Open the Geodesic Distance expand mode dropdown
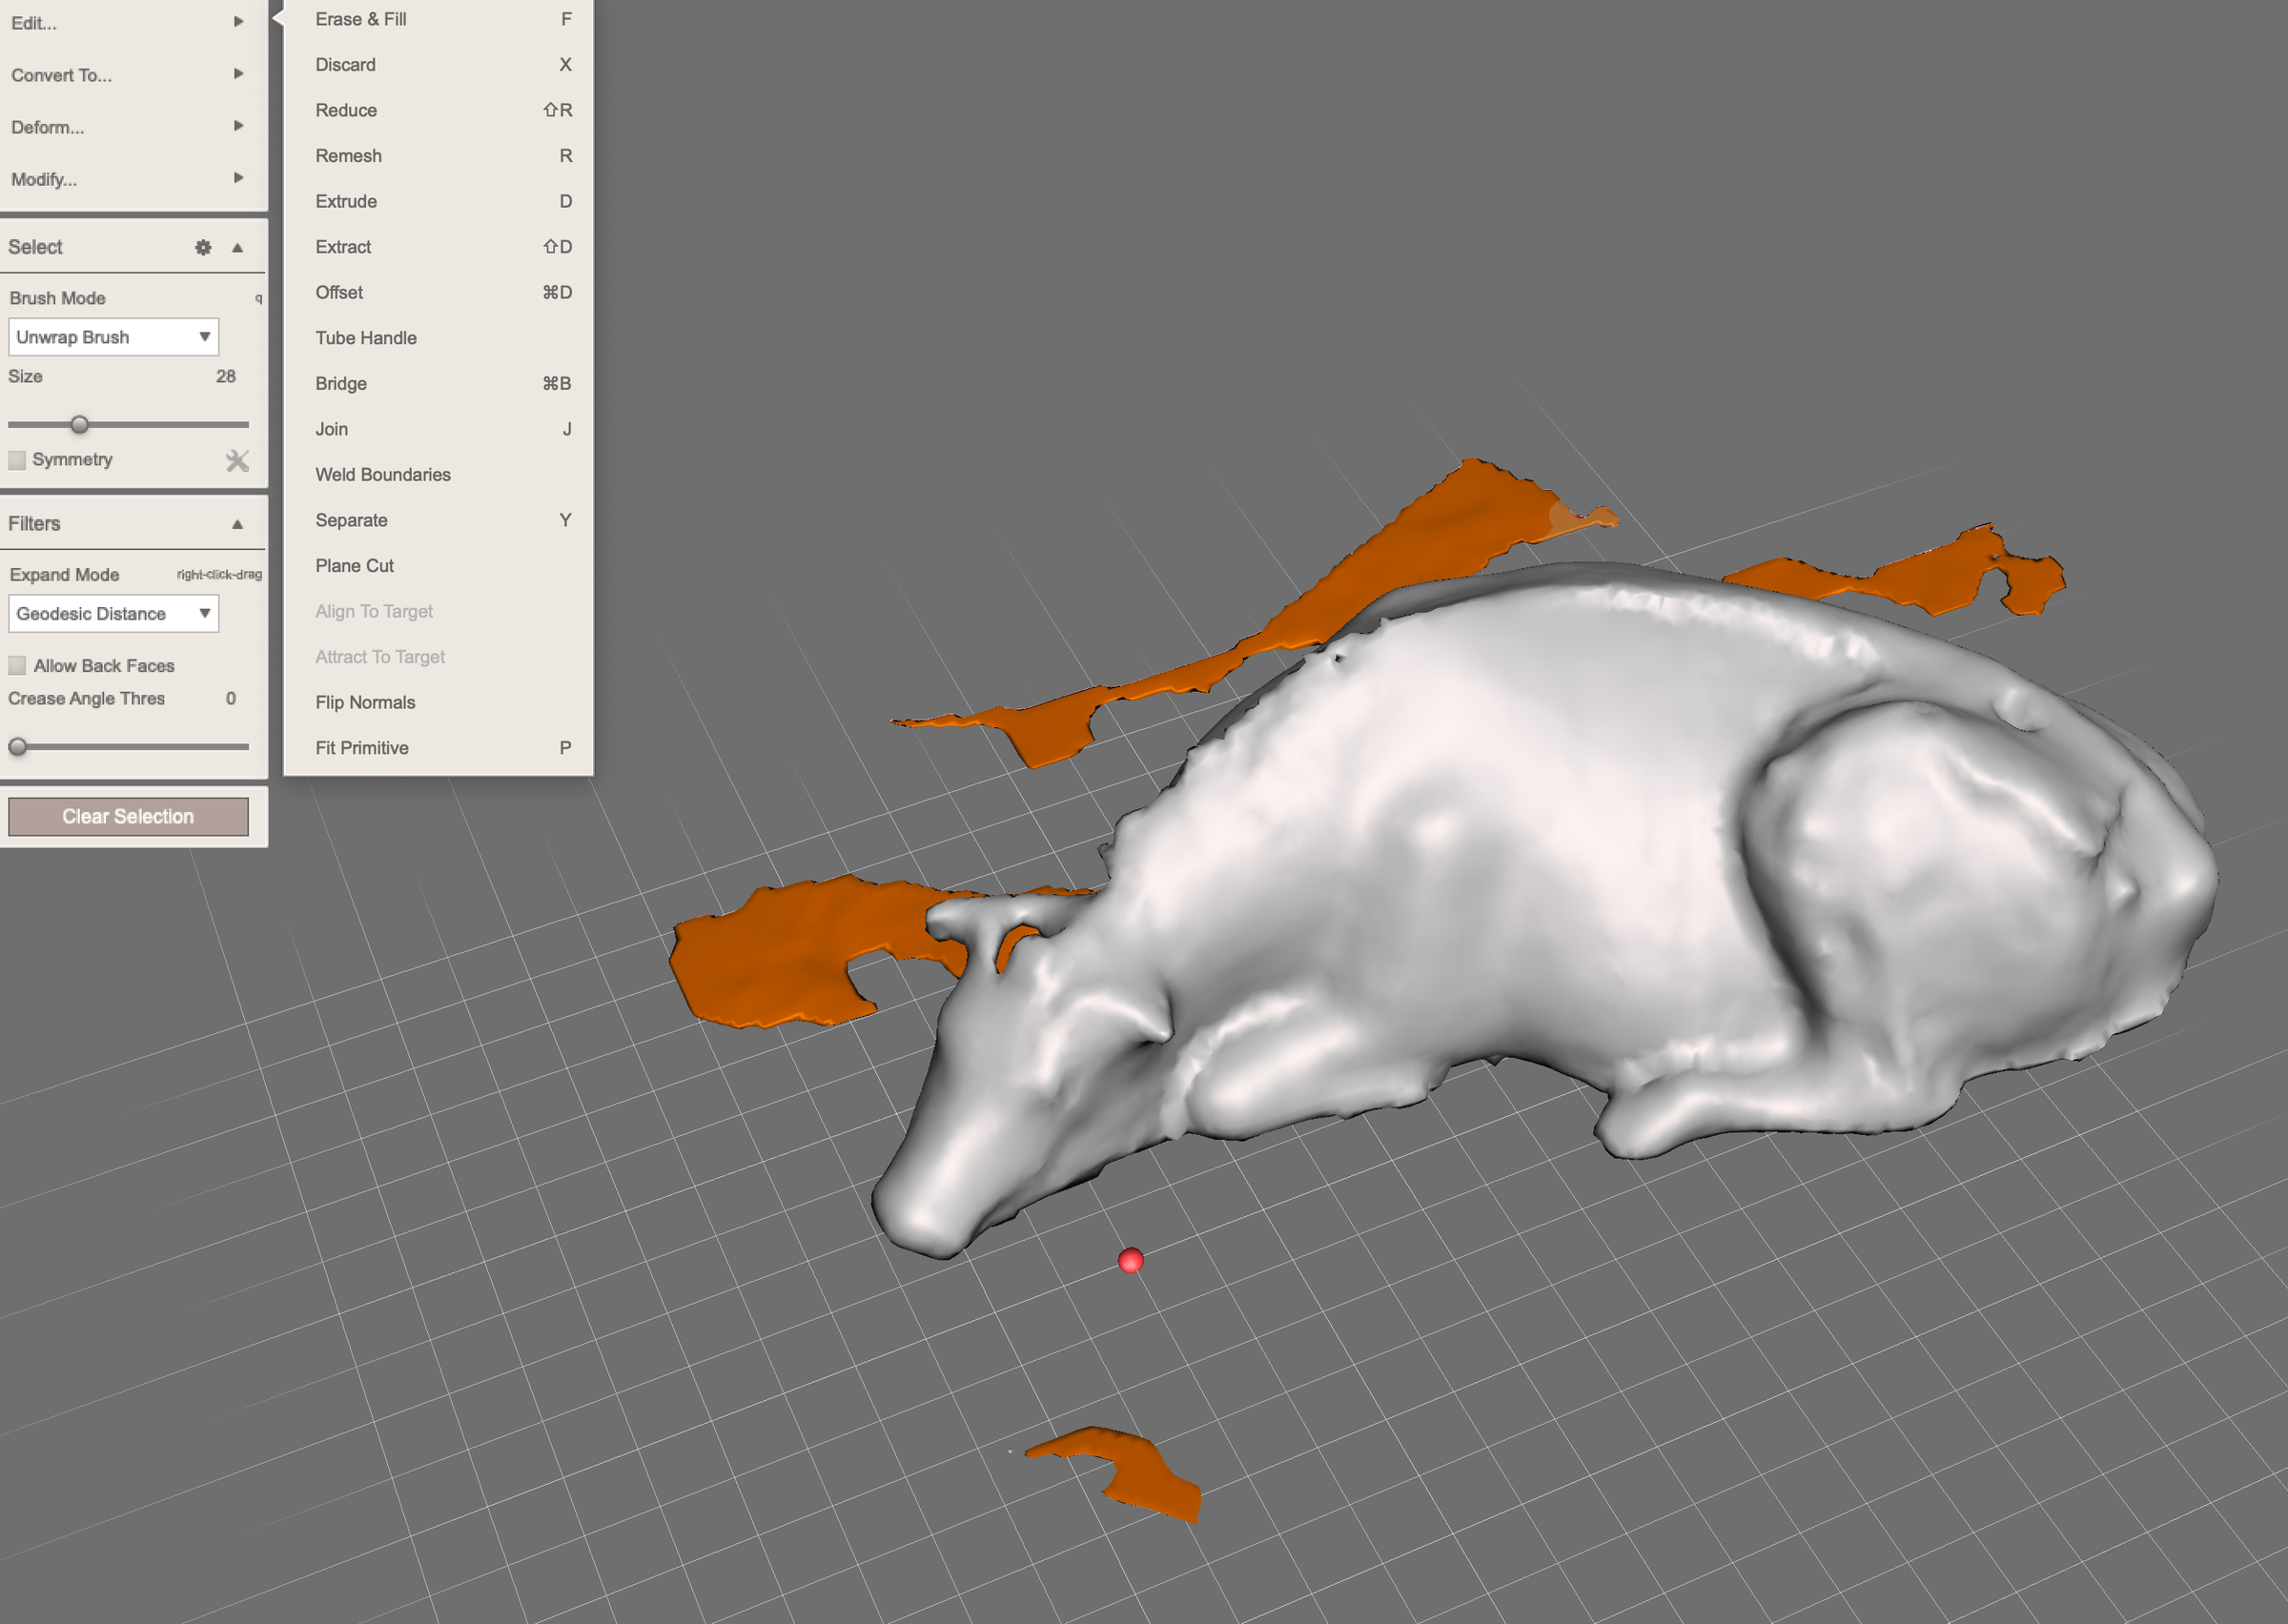The width and height of the screenshot is (2288, 1624). tap(115, 613)
